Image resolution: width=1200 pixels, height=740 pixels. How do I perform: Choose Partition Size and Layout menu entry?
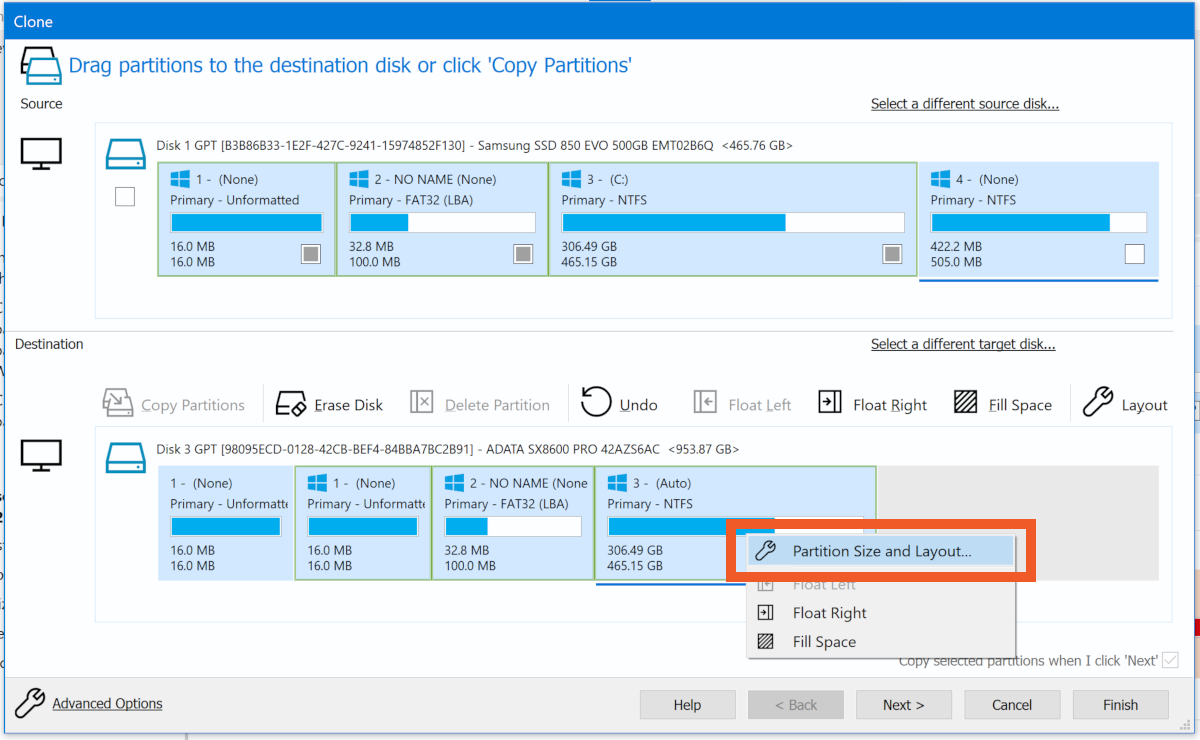tap(881, 551)
